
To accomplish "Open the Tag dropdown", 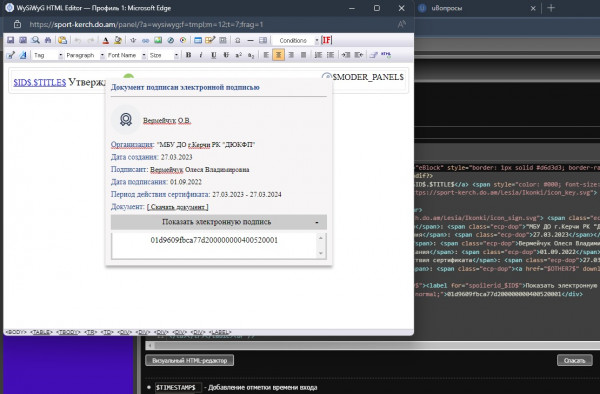I will point(47,55).
